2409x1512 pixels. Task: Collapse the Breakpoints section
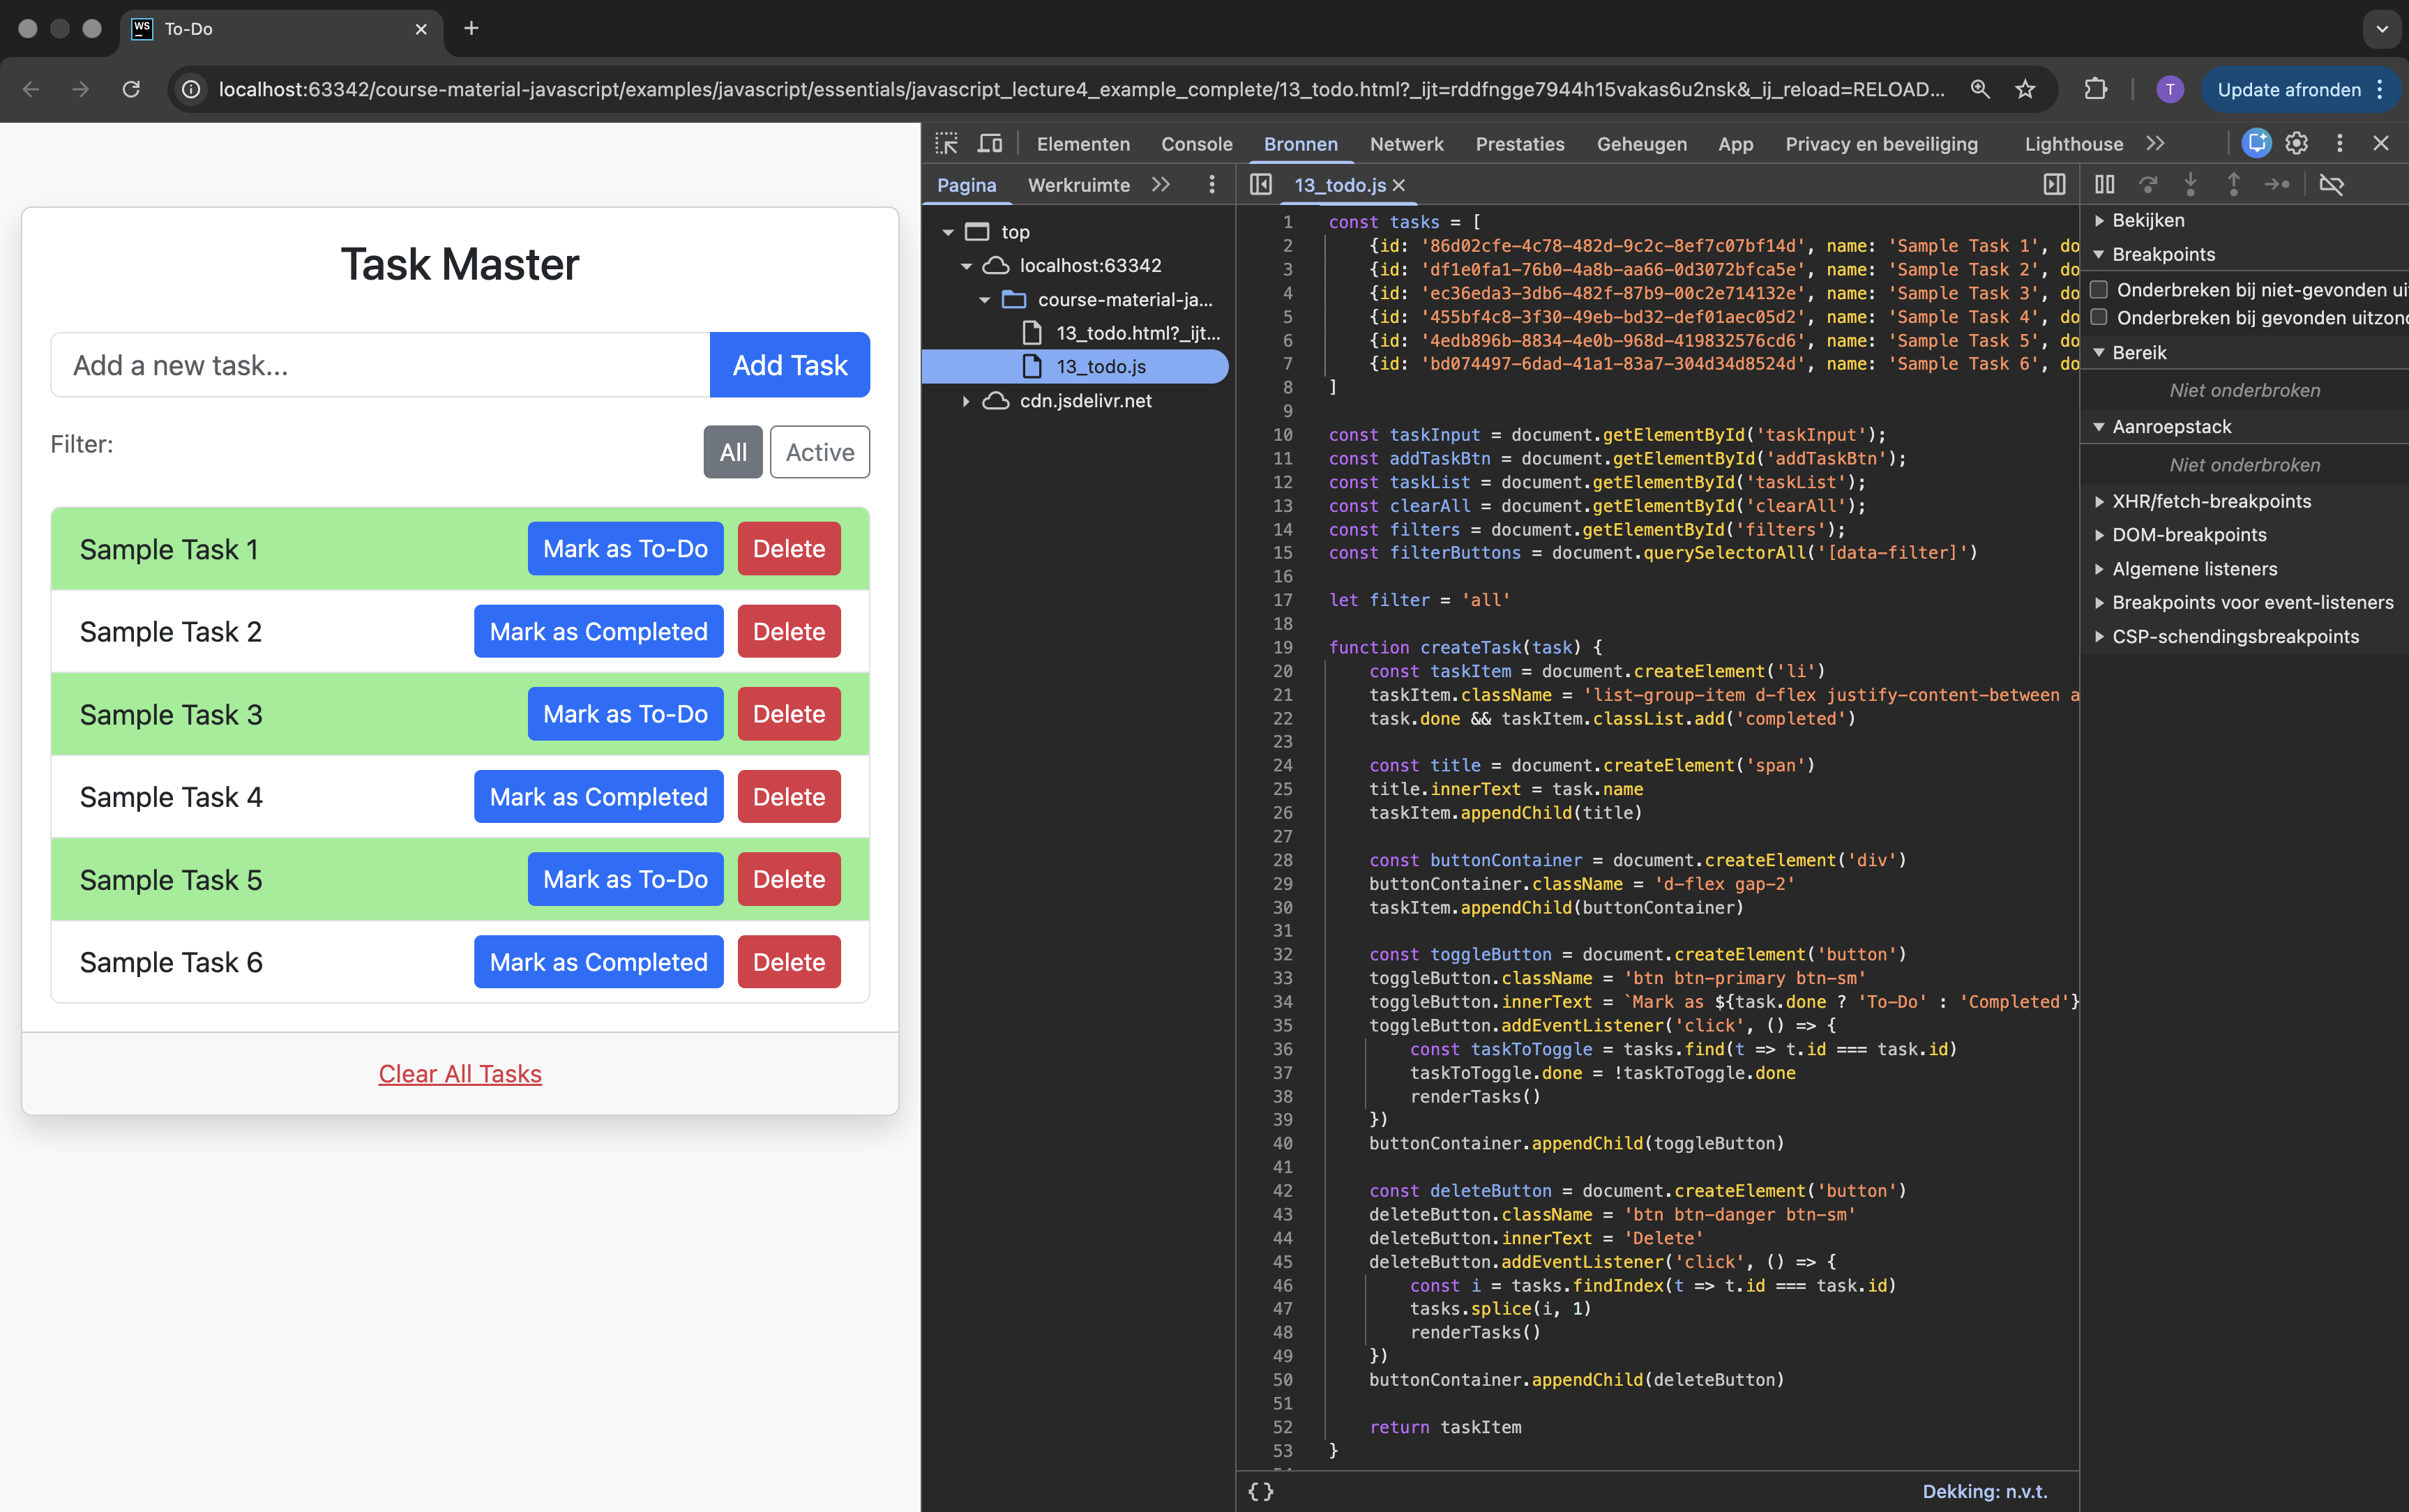tap(2101, 254)
